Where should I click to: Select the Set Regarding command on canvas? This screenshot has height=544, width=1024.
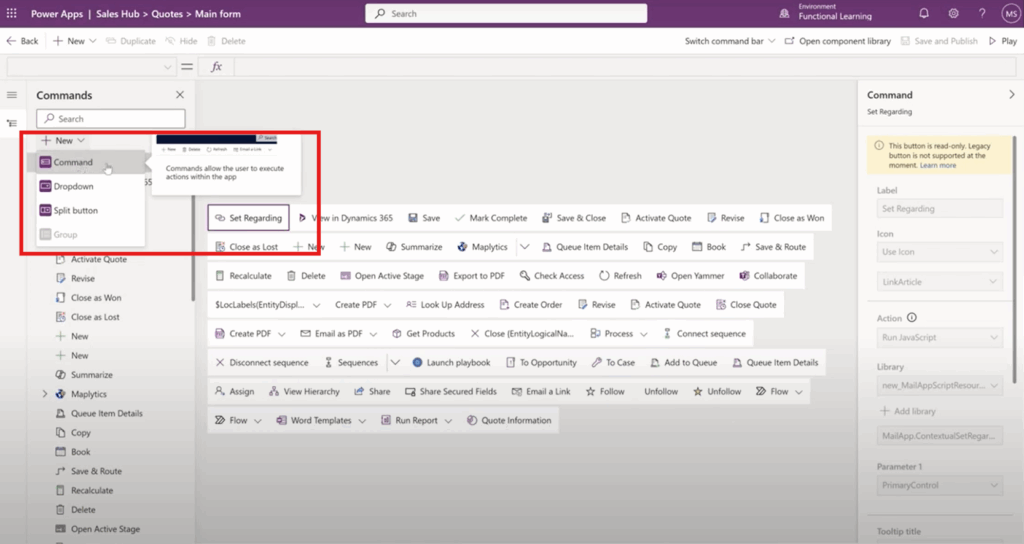pyautogui.click(x=249, y=218)
